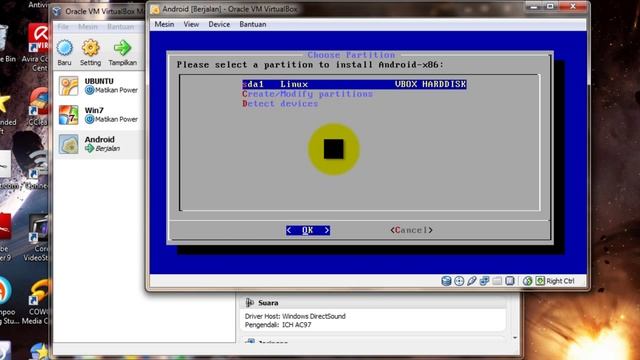This screenshot has height=360, width=640.
Task: Click the shared folders status icon
Action: (497, 281)
